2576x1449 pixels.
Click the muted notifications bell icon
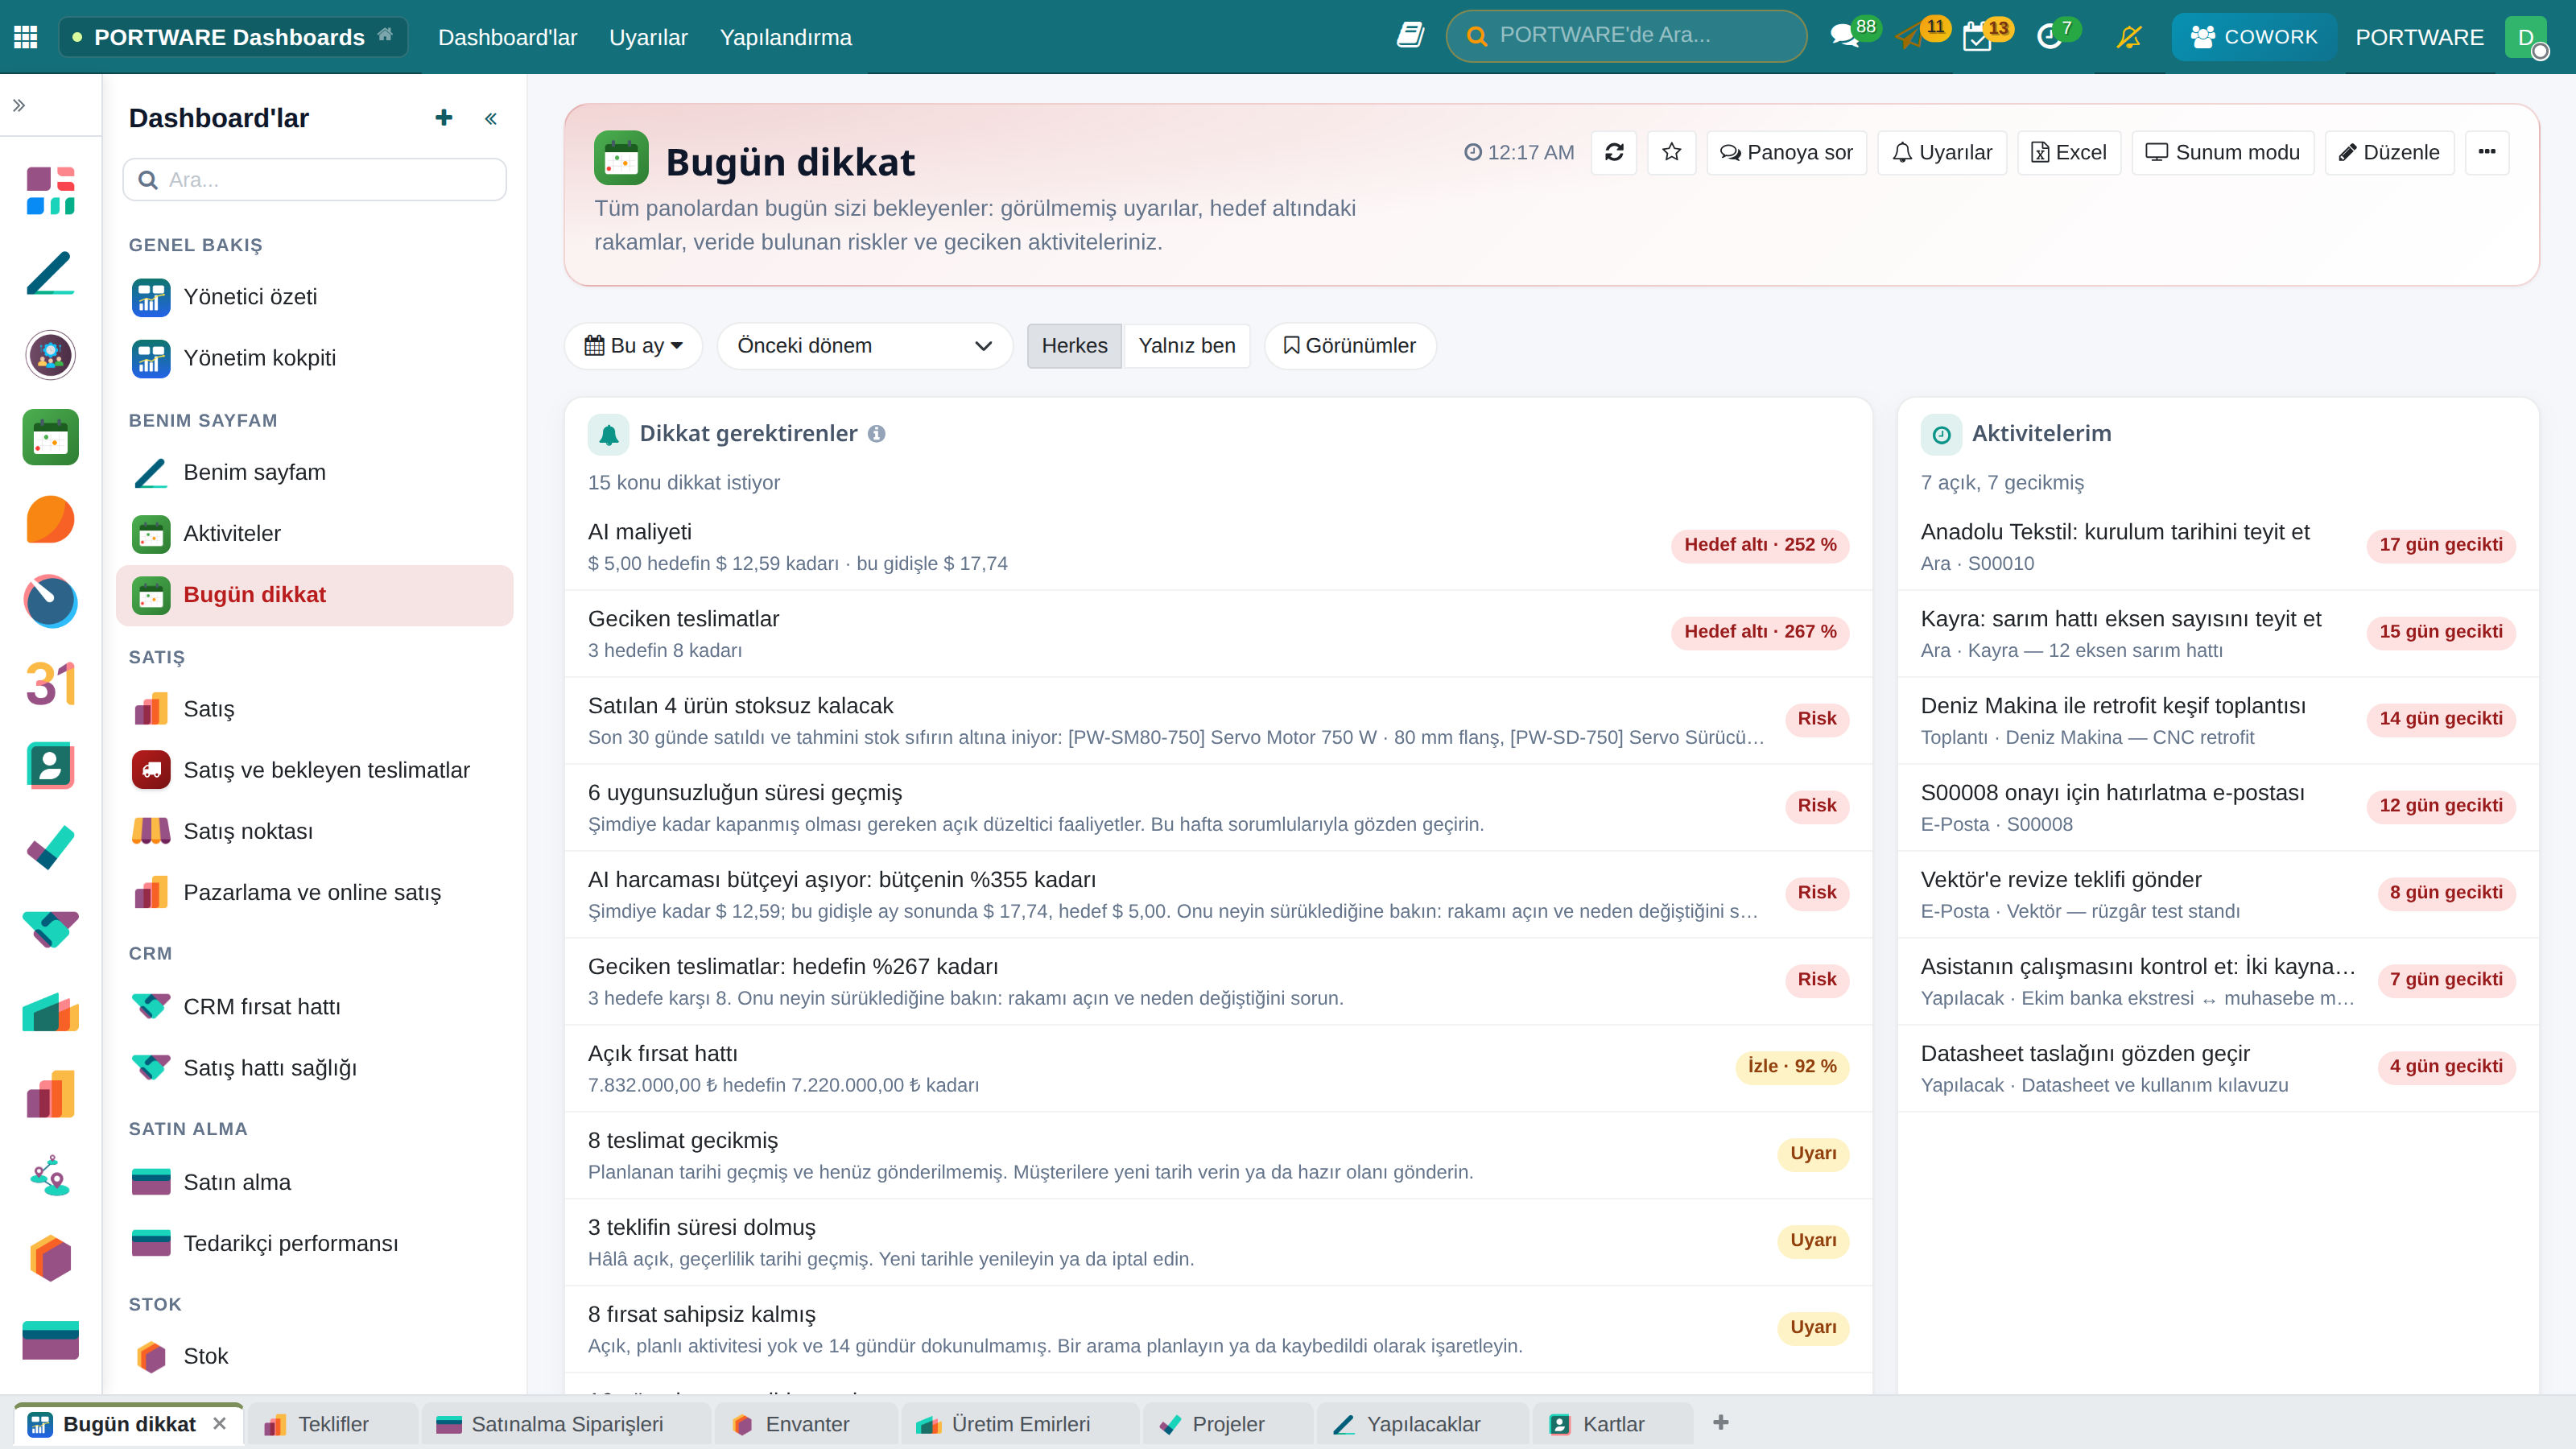(2129, 37)
